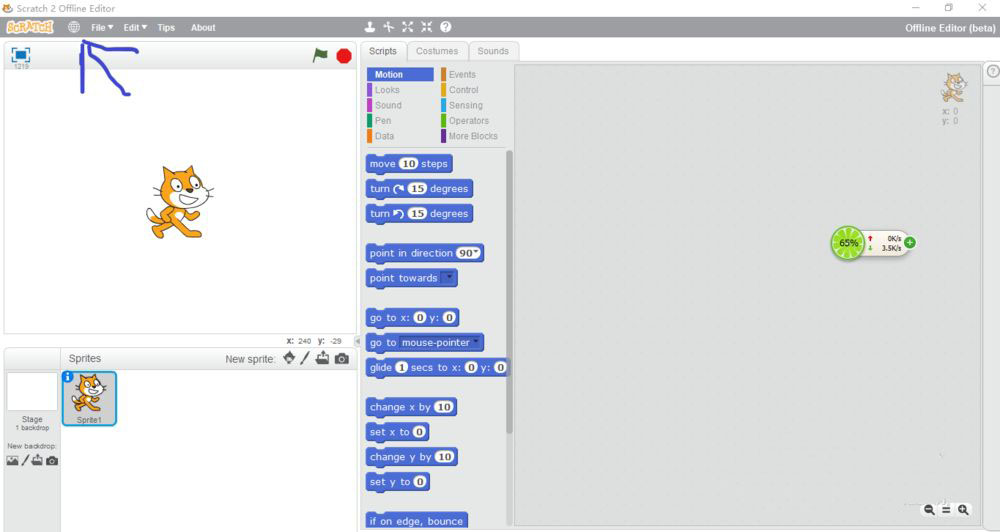Click the green flag to start
1000x532 pixels.
point(320,56)
